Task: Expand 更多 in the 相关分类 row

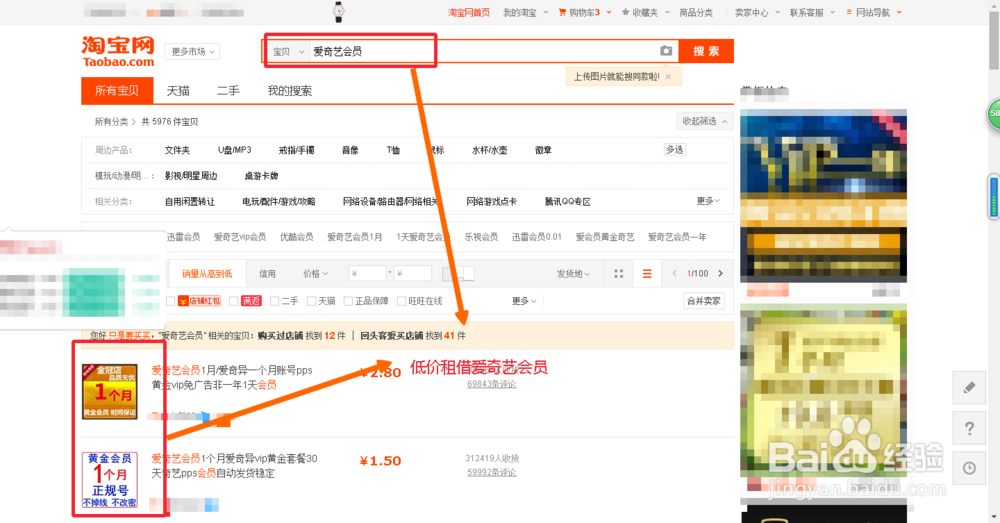Action: coord(708,201)
